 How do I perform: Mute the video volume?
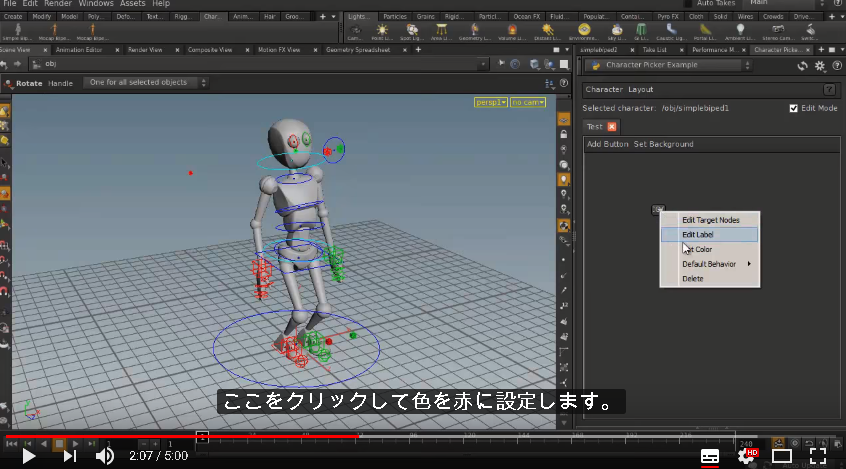click(105, 456)
